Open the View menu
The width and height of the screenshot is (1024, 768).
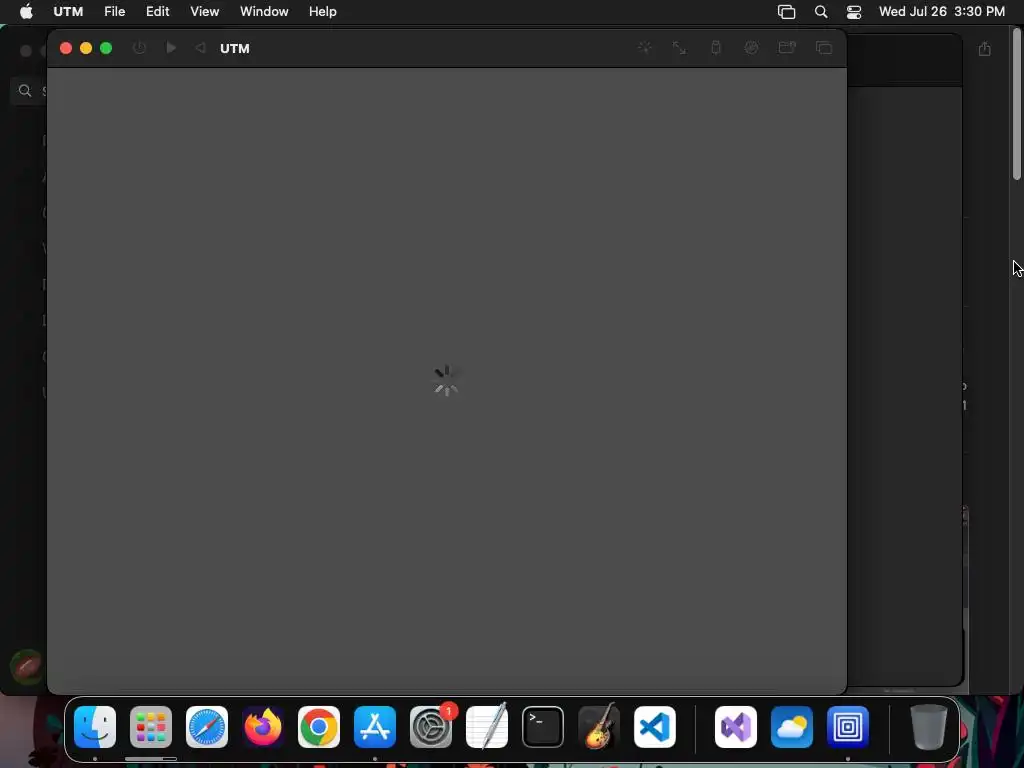tap(204, 12)
